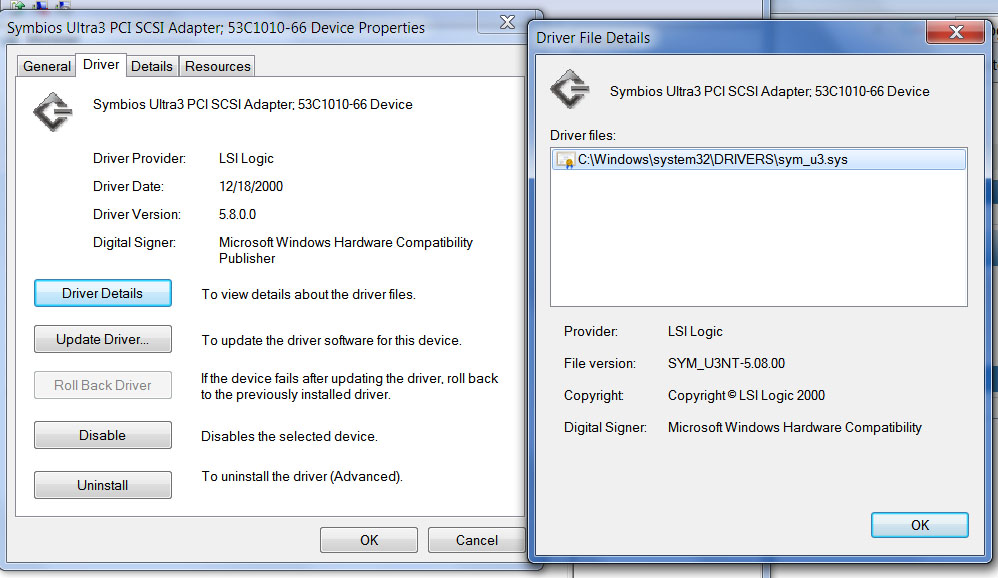The height and width of the screenshot is (578, 998).
Task: Click the Disable device button
Action: [102, 435]
